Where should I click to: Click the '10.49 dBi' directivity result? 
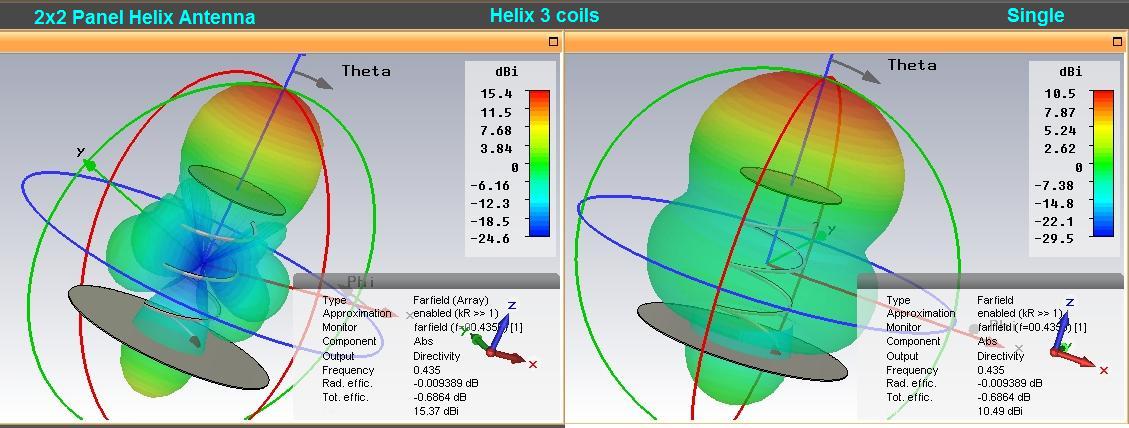point(999,411)
